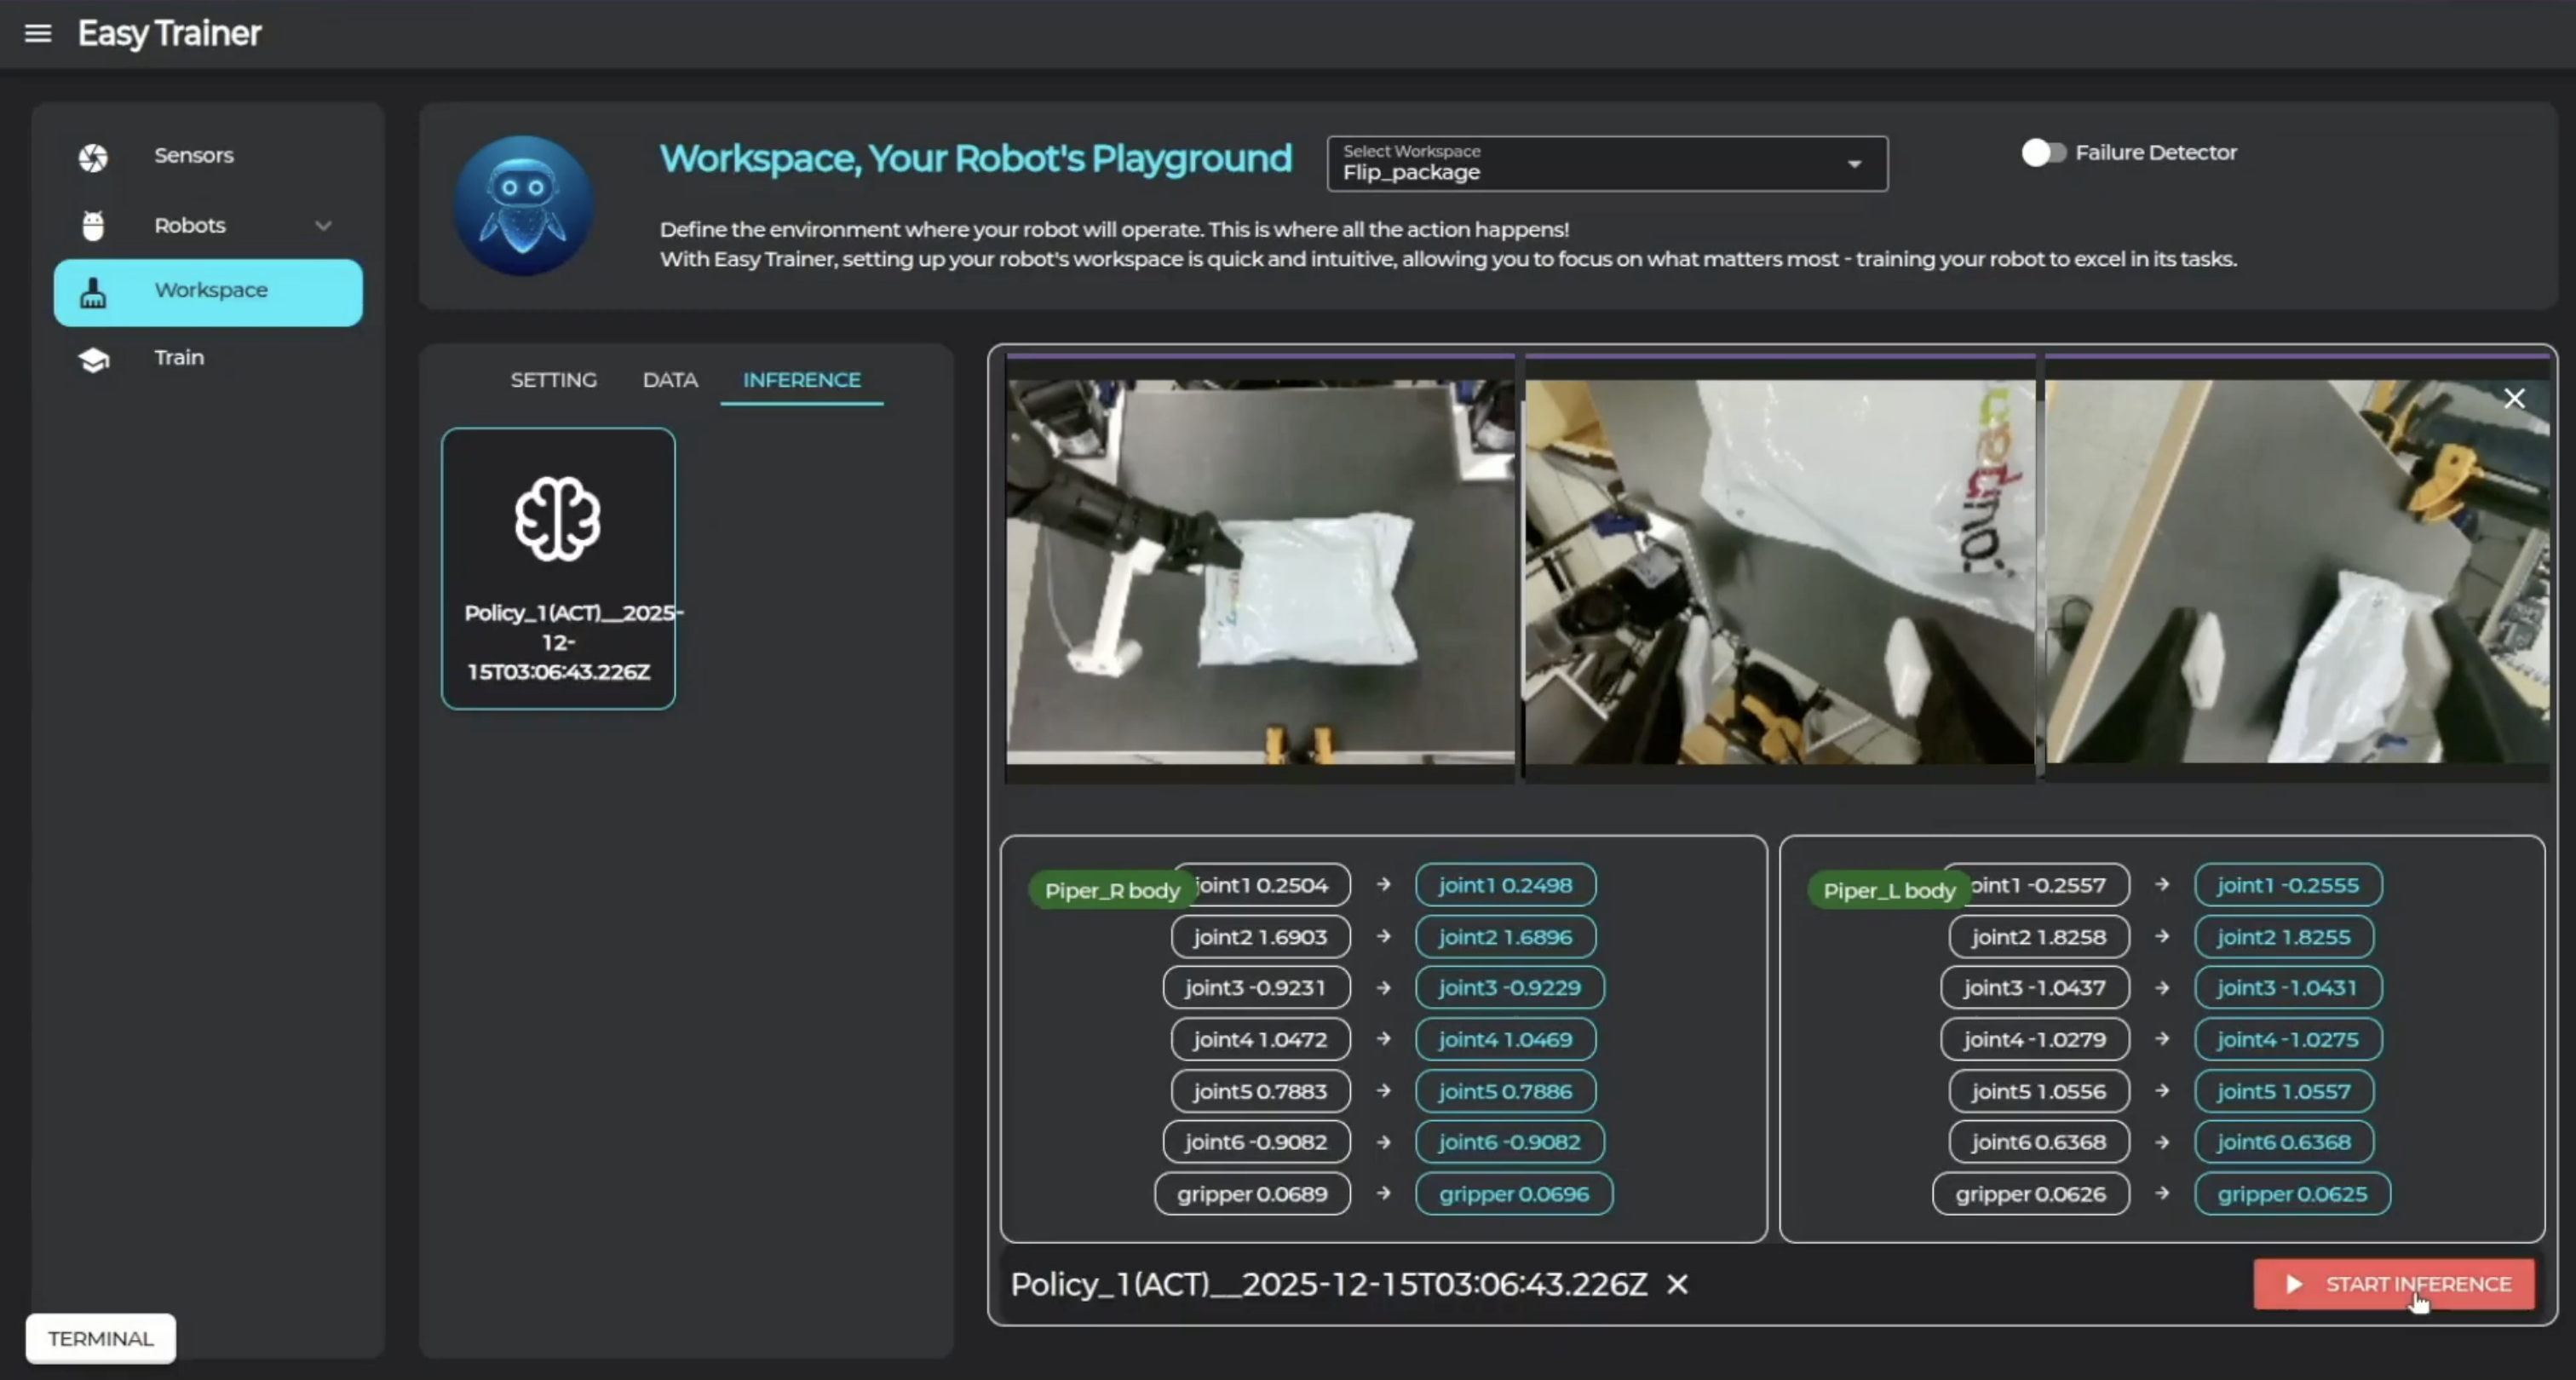Click the Sensors aperture icon

point(93,157)
